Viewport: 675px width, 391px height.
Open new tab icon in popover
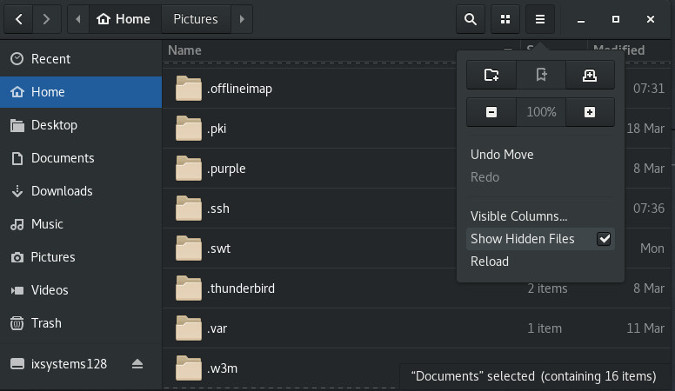tap(590, 75)
